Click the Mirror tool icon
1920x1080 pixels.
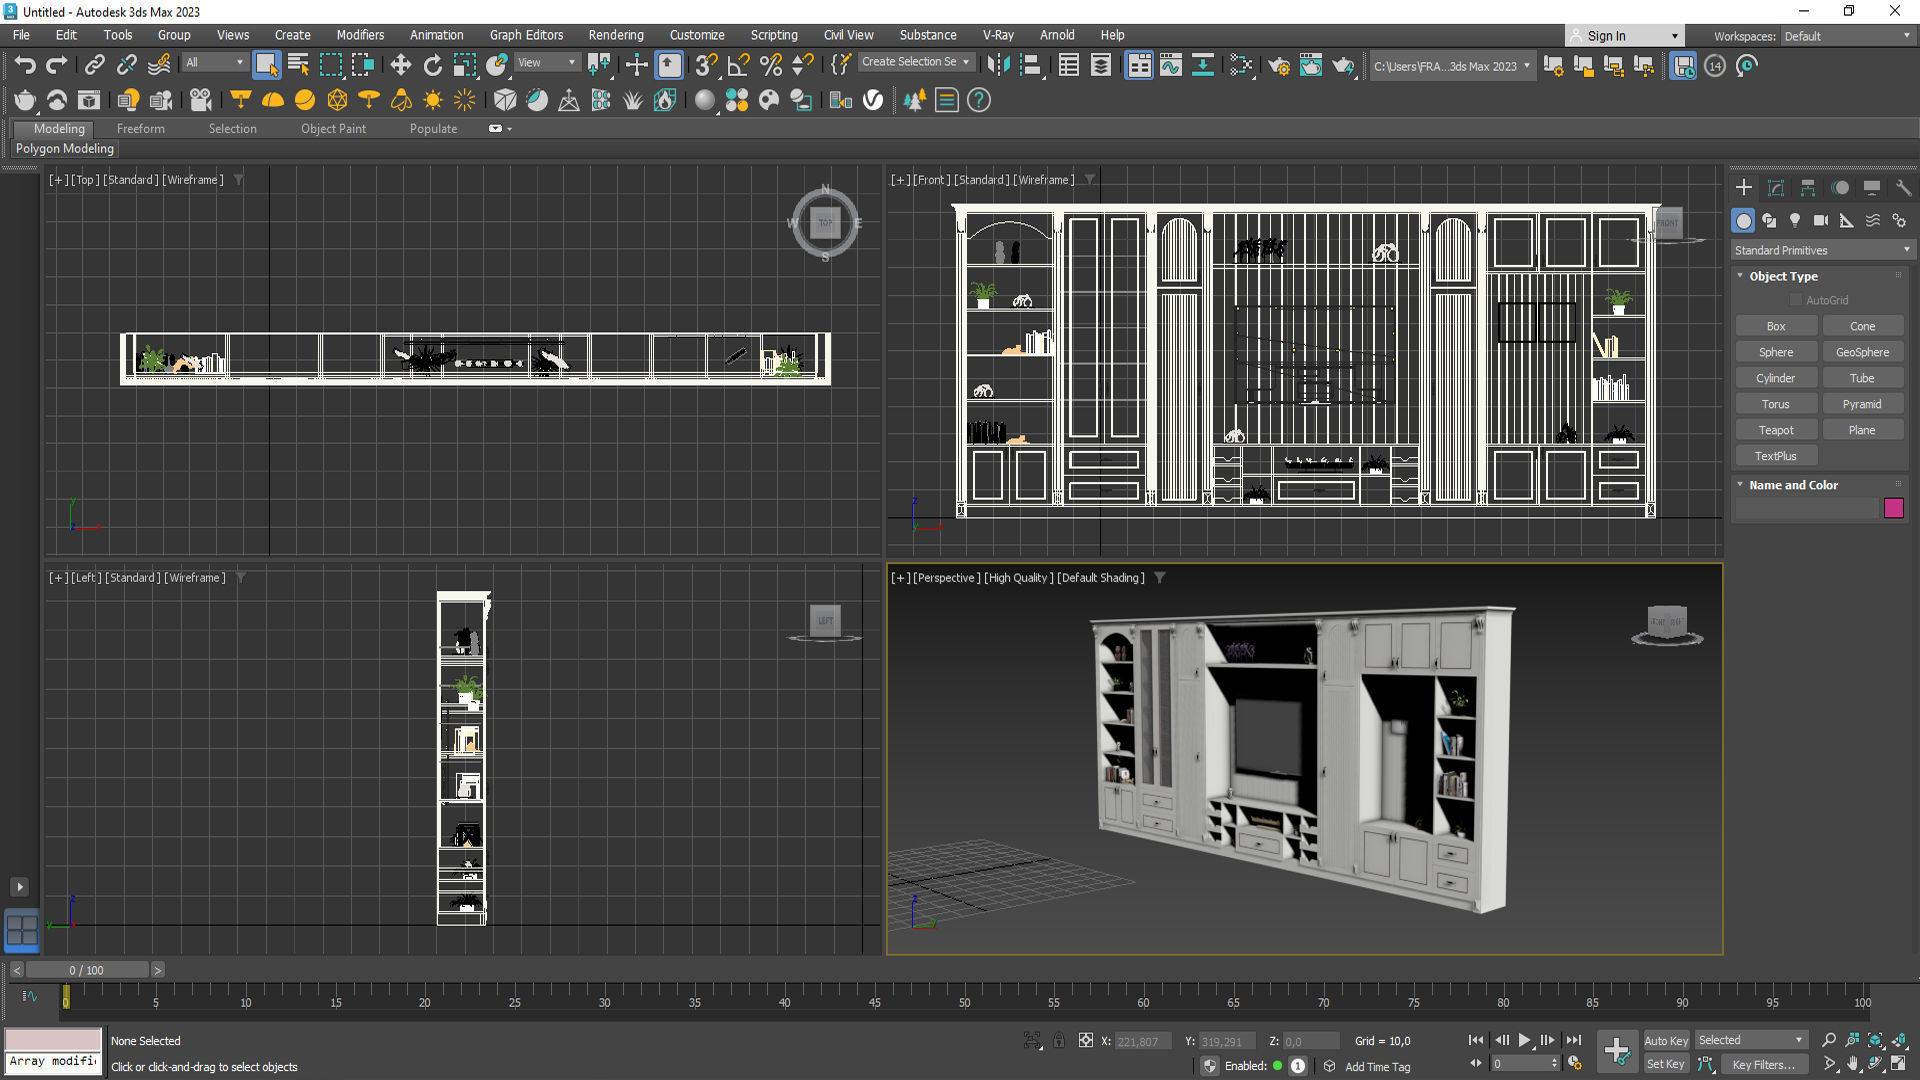click(x=997, y=66)
